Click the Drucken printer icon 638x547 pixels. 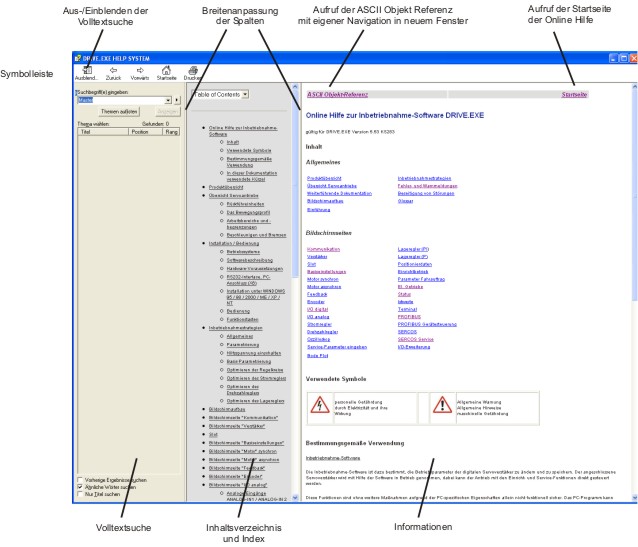click(x=193, y=70)
